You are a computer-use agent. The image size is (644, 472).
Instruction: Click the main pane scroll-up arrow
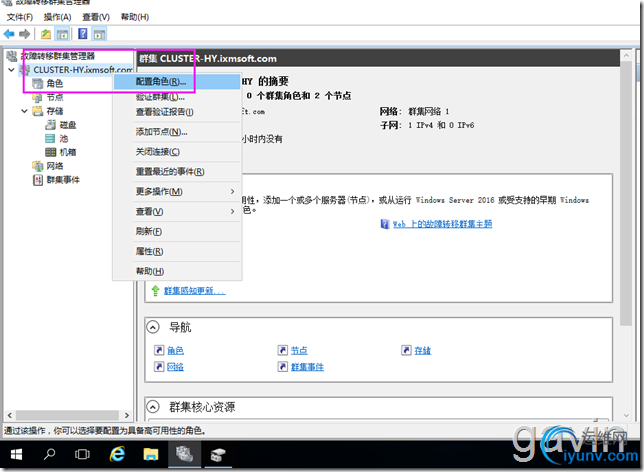pos(626,55)
